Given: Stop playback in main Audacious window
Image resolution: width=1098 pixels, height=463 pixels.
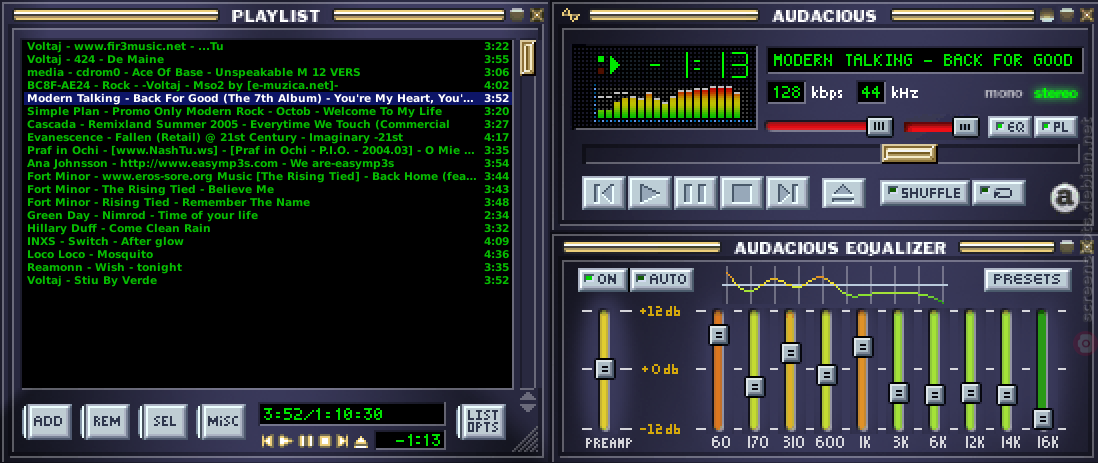Looking at the screenshot, I should [x=742, y=192].
